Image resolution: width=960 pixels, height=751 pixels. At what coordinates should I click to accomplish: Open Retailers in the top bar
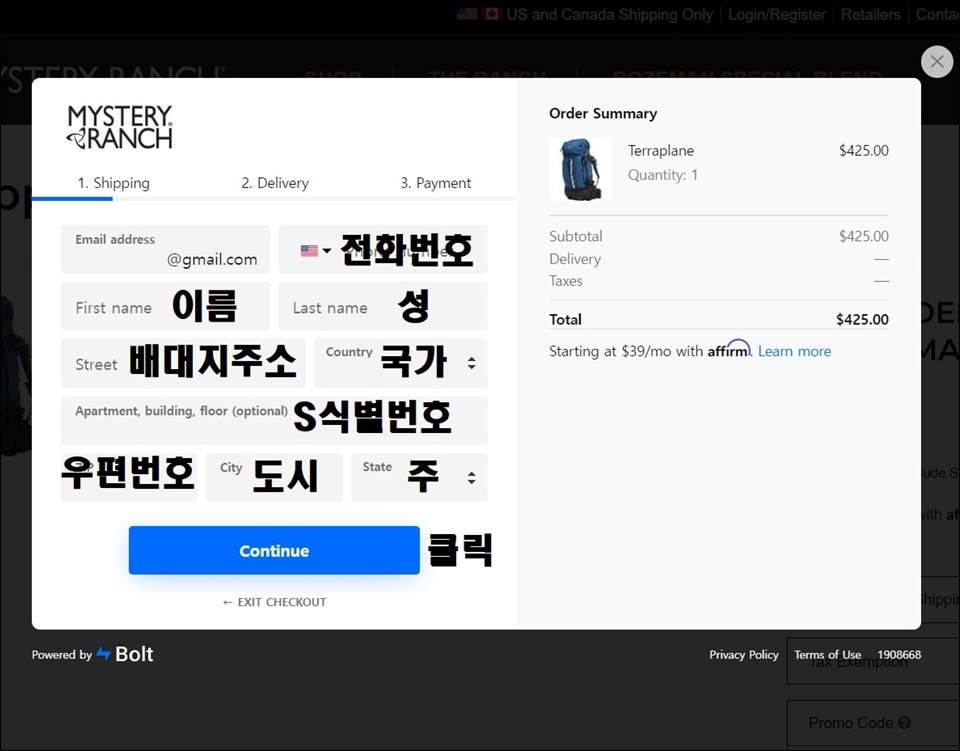point(871,15)
